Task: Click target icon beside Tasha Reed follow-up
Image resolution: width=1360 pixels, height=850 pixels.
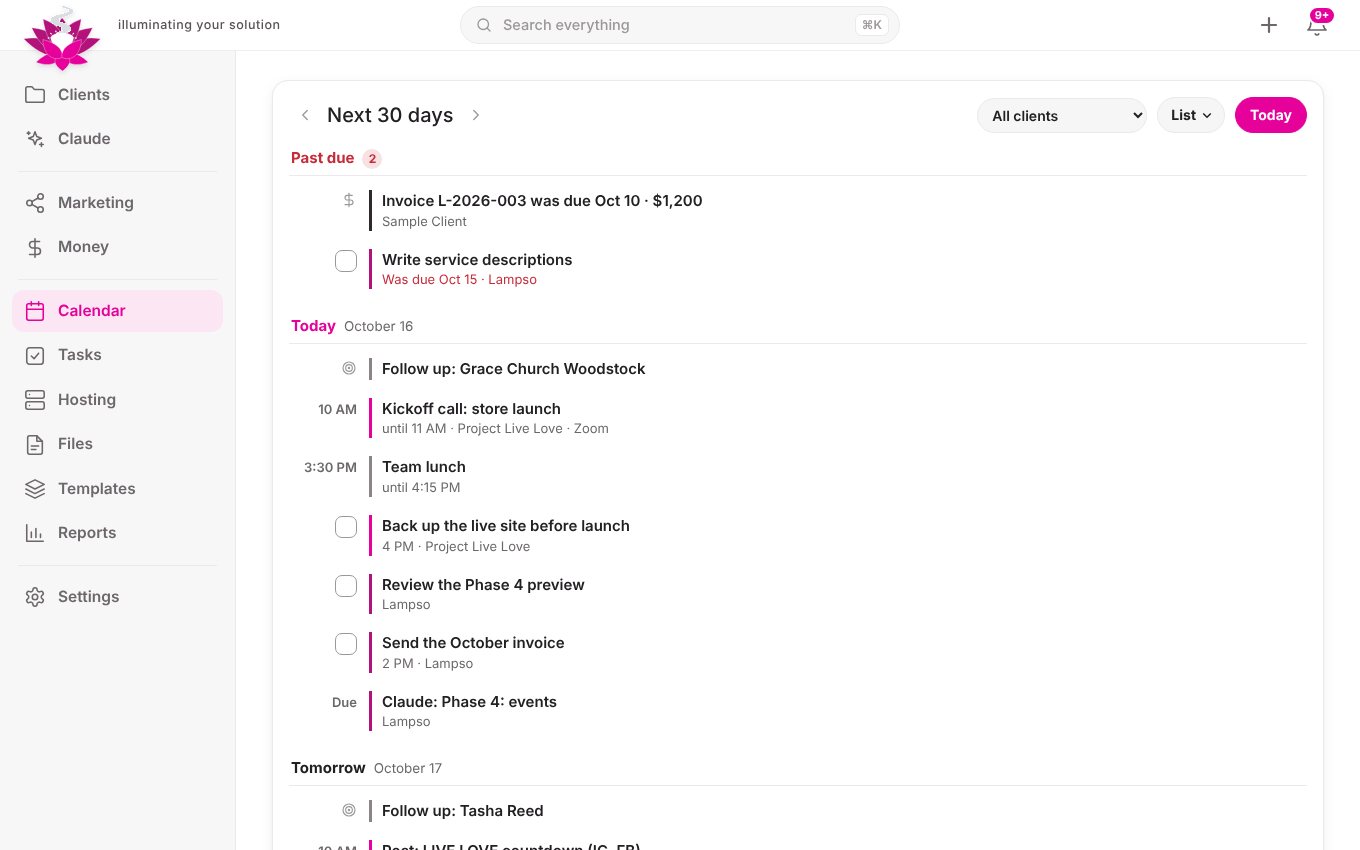Action: click(x=349, y=810)
